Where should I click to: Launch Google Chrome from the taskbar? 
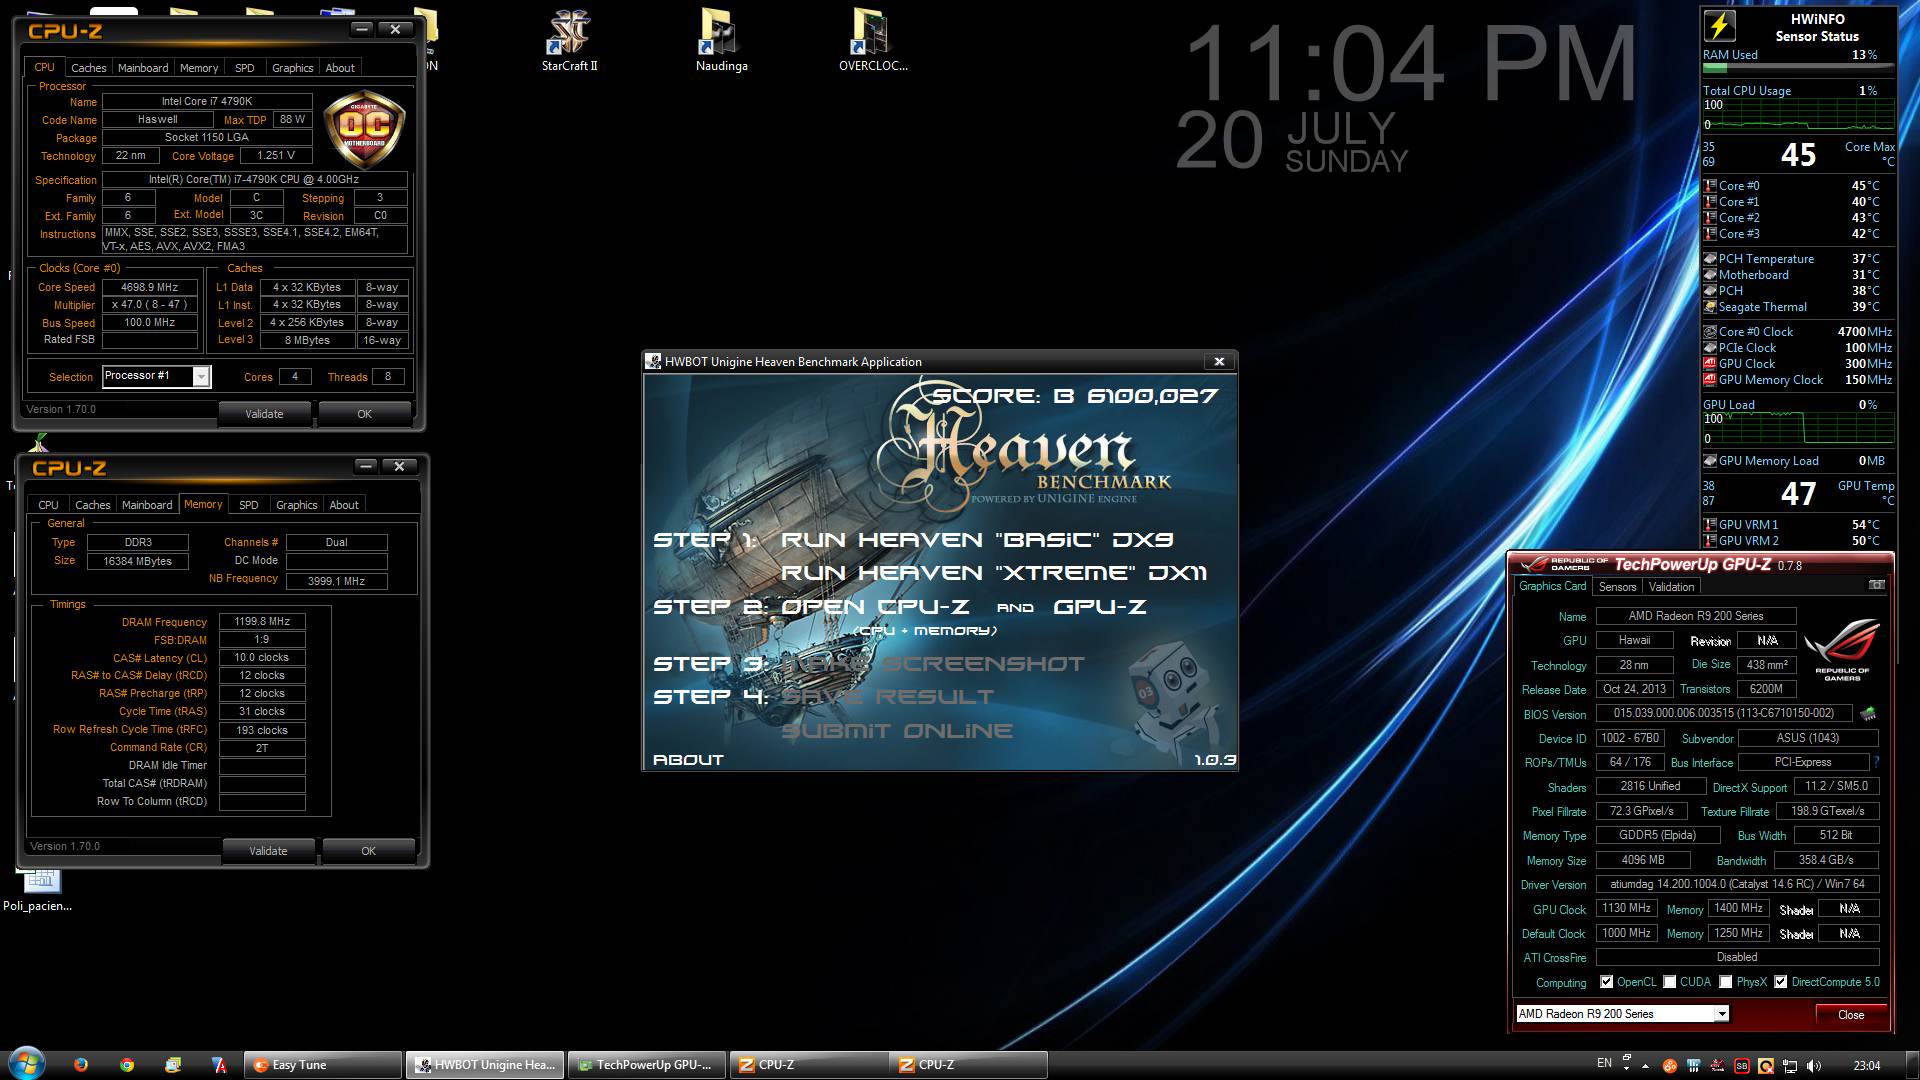click(127, 1065)
